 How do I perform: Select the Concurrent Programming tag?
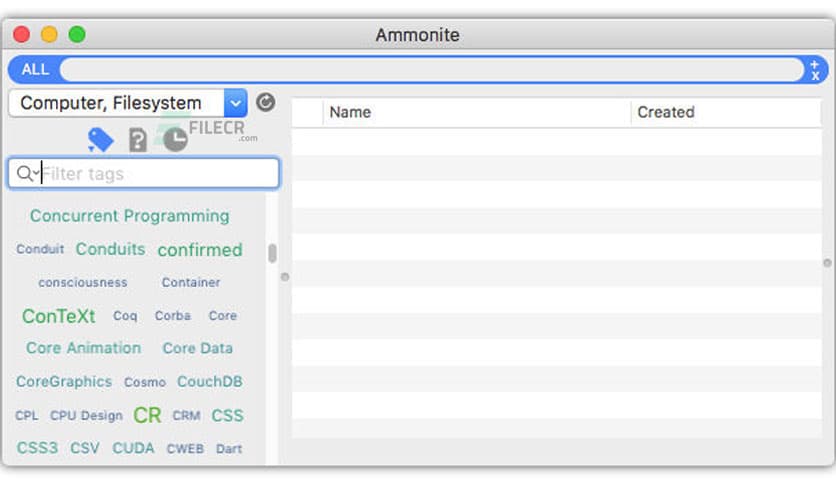[x=129, y=216]
